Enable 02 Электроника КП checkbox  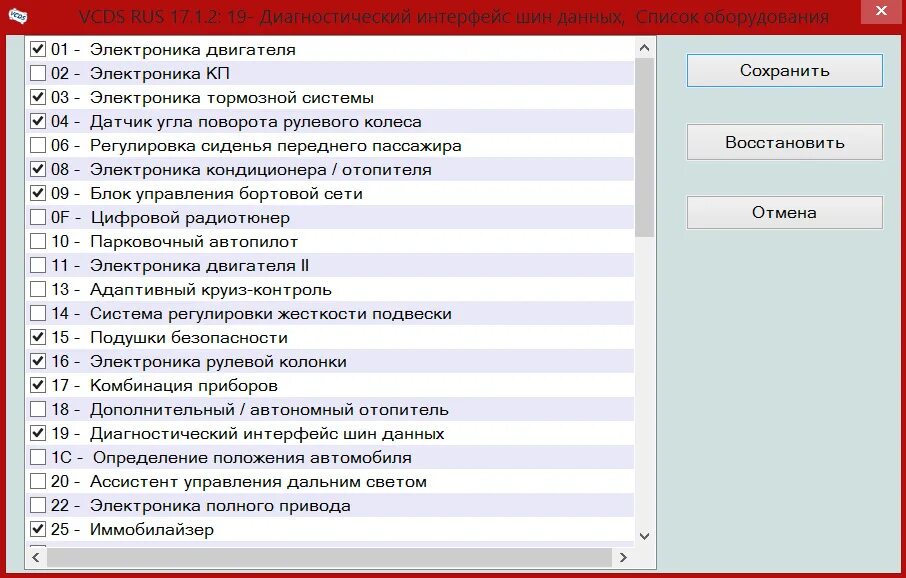[x=38, y=73]
